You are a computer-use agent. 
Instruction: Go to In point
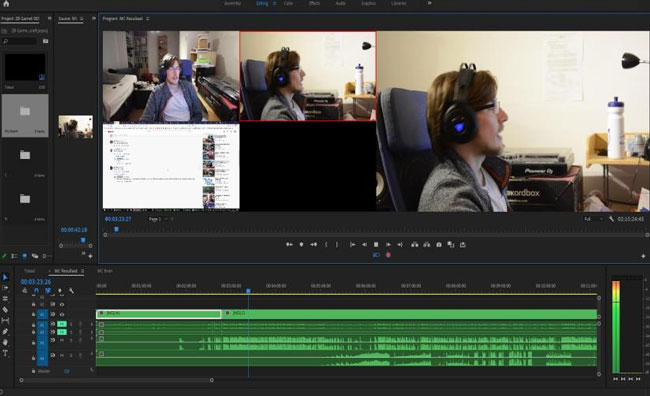pyautogui.click(x=352, y=245)
